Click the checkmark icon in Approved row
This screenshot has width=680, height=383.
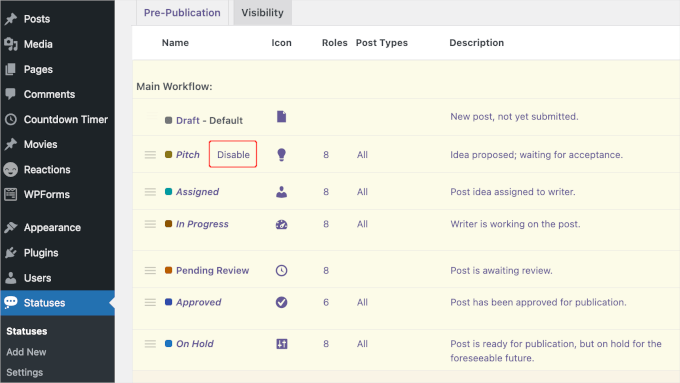click(x=281, y=302)
